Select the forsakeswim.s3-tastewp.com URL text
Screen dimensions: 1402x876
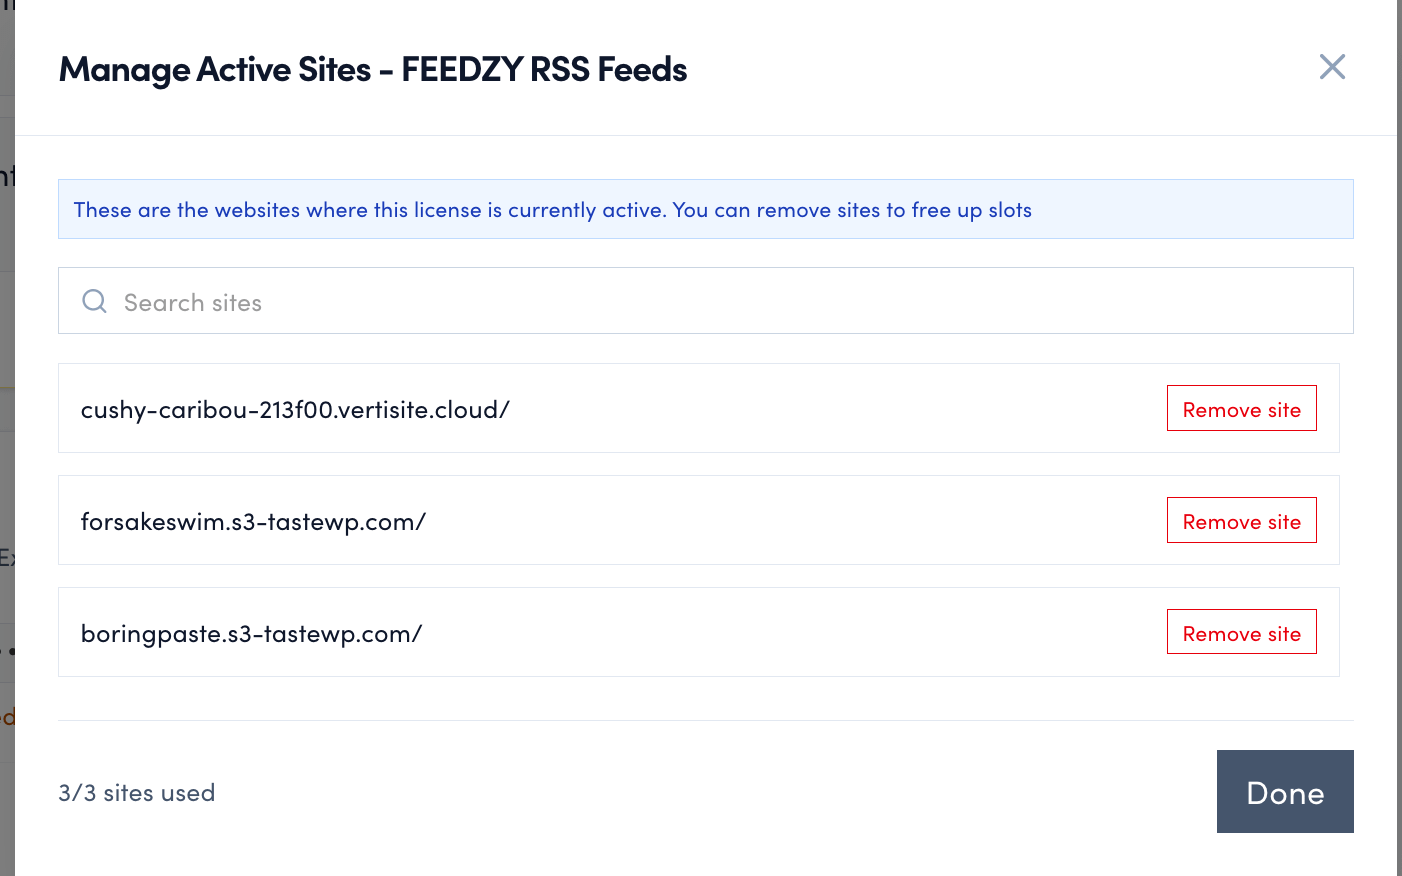point(253,522)
